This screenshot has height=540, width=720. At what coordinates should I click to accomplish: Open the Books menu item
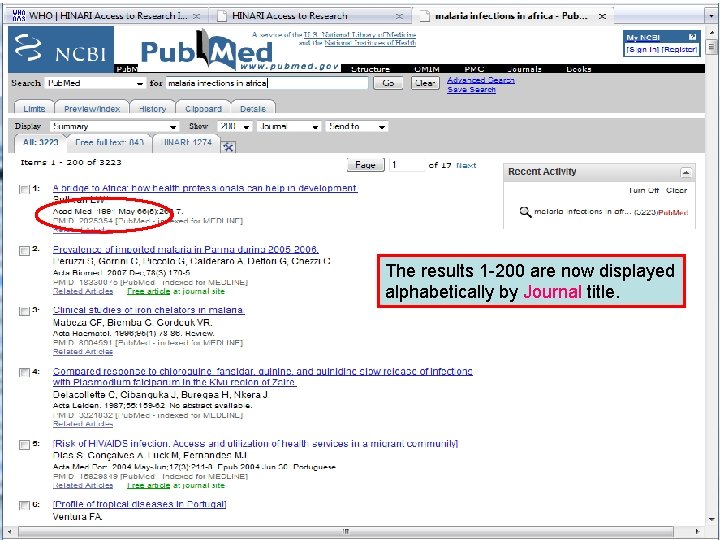point(579,69)
